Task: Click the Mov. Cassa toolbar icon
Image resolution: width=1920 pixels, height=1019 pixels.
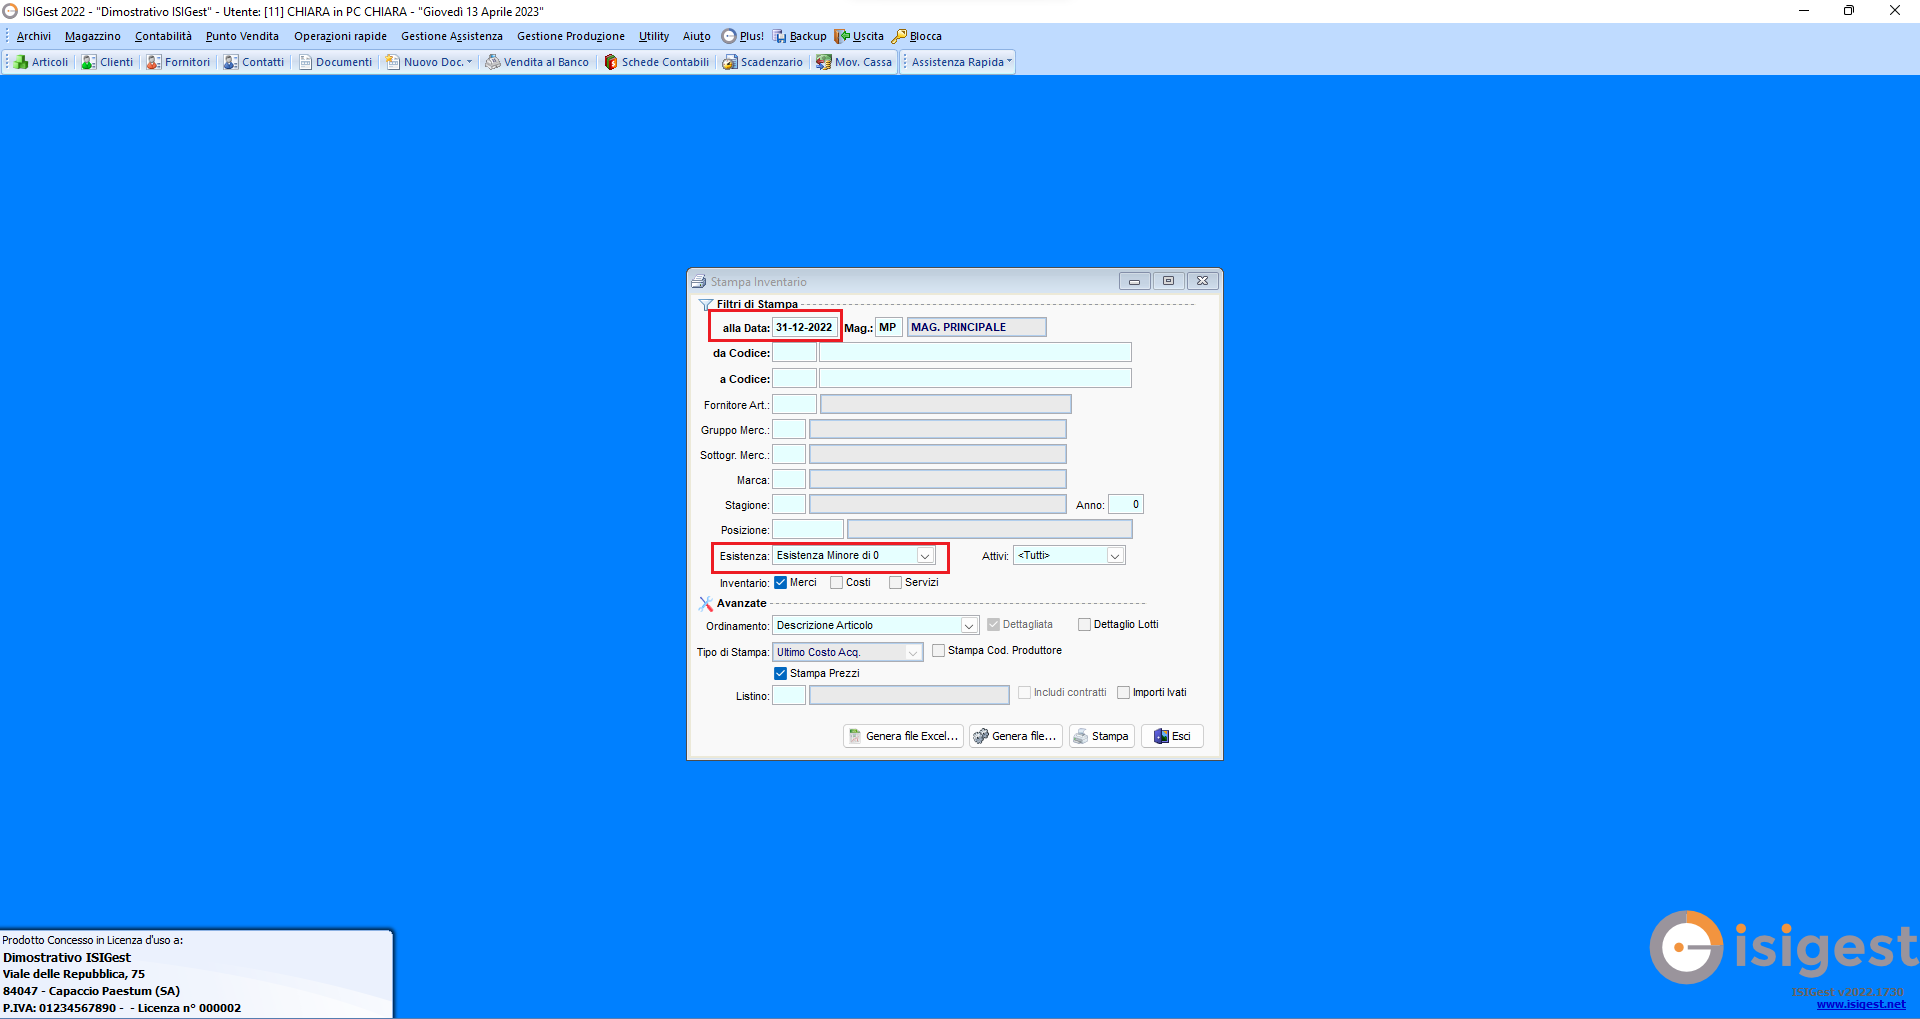Action: 854,62
